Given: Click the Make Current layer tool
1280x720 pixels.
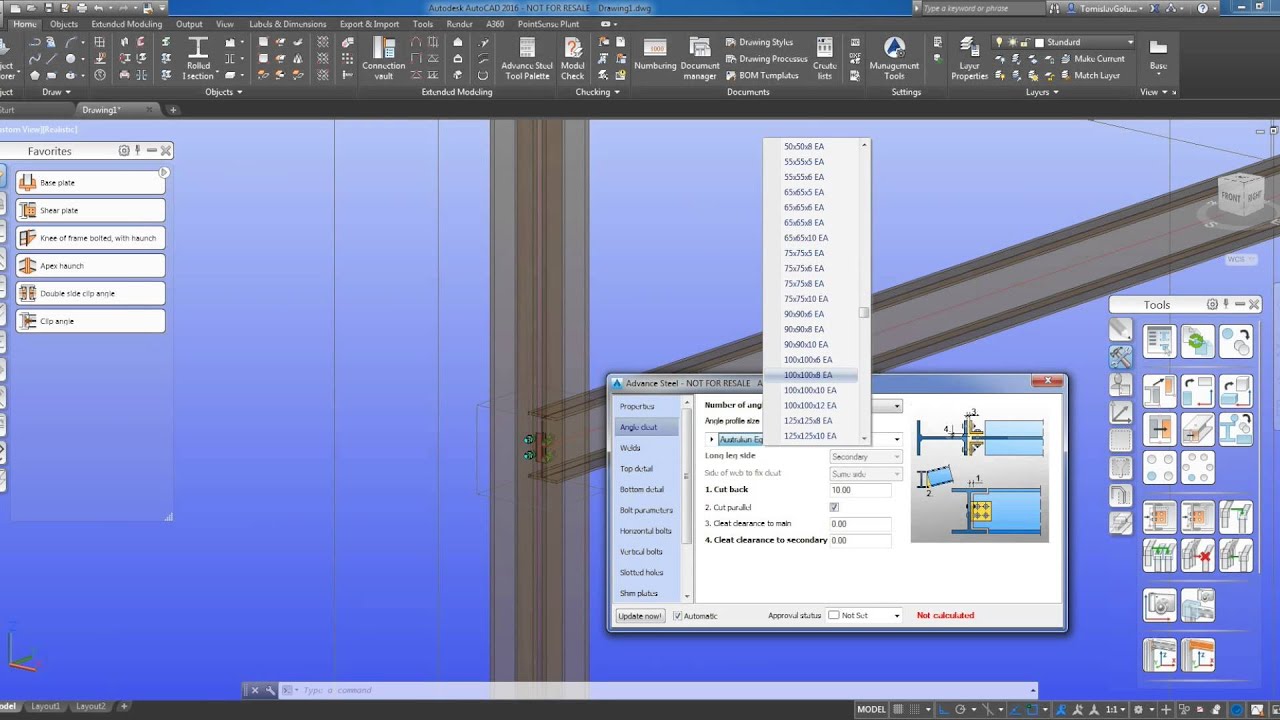Looking at the screenshot, I should pyautogui.click(x=1090, y=59).
